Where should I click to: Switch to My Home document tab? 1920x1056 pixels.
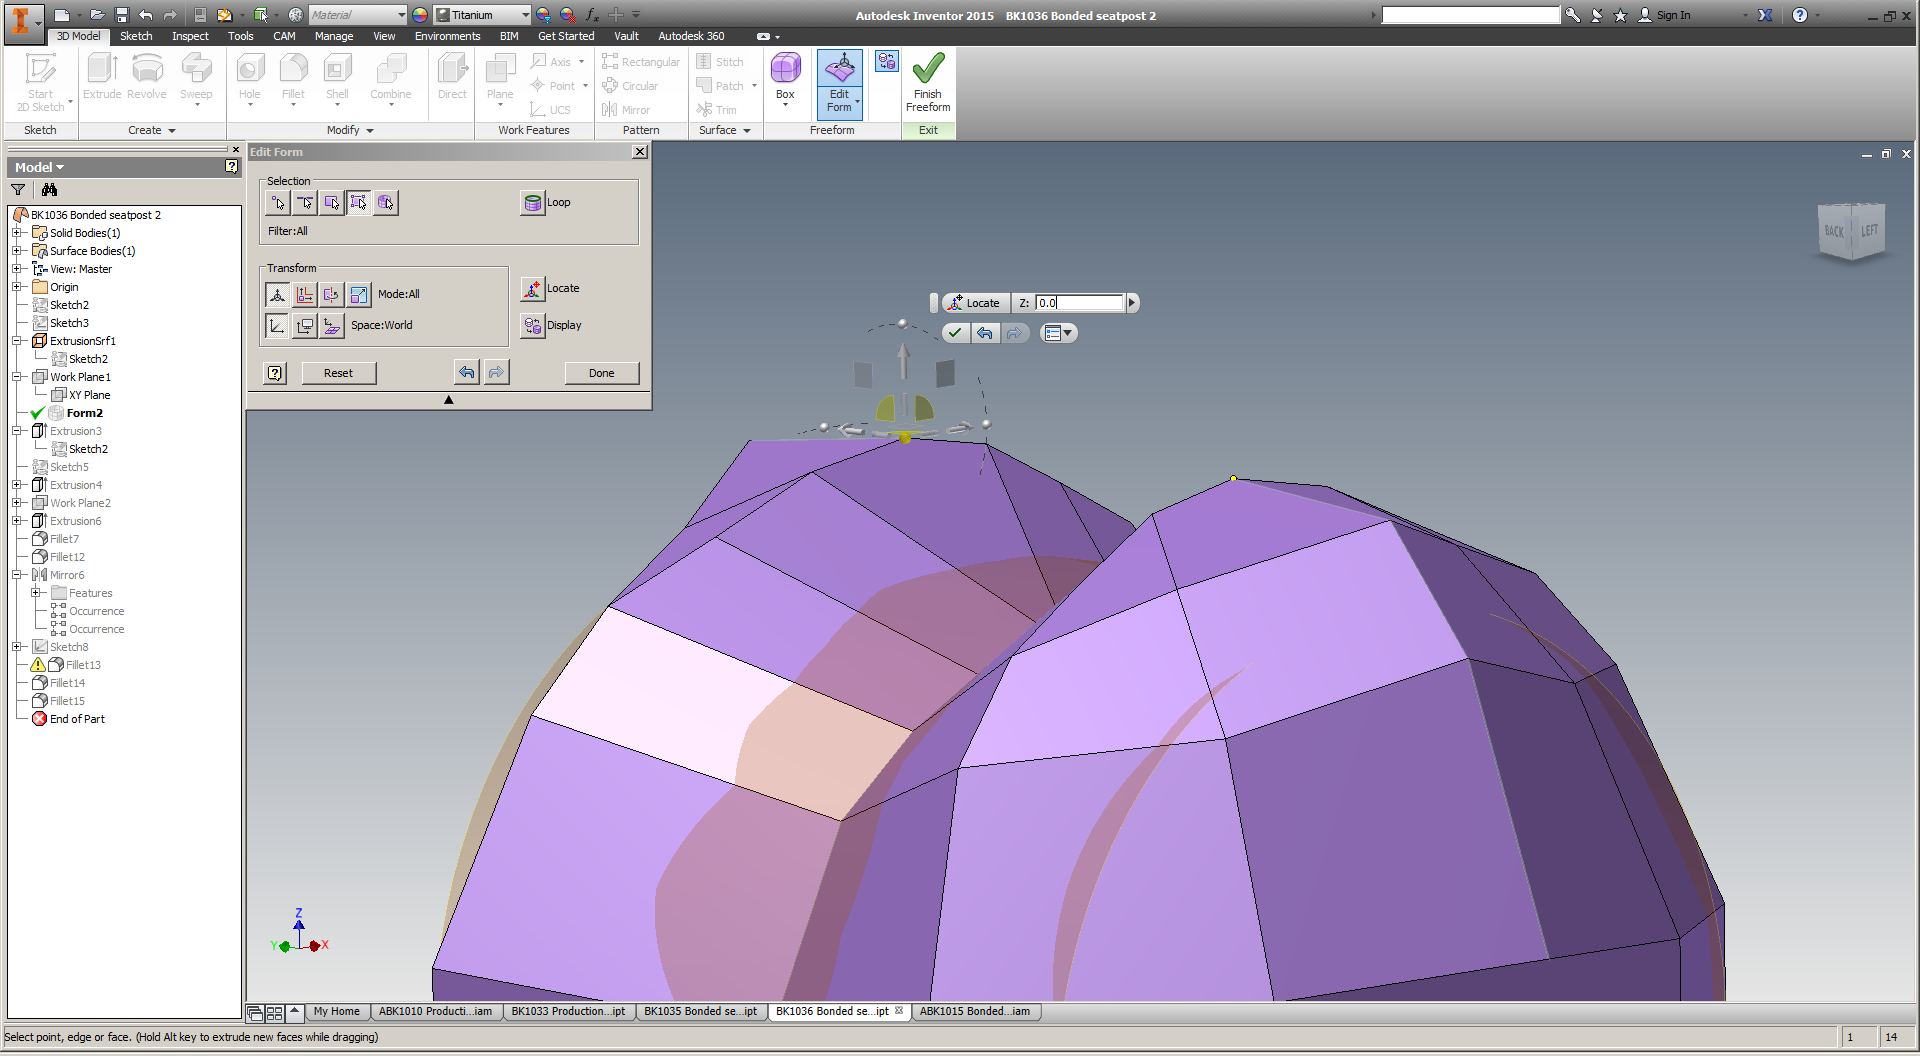tap(336, 1012)
